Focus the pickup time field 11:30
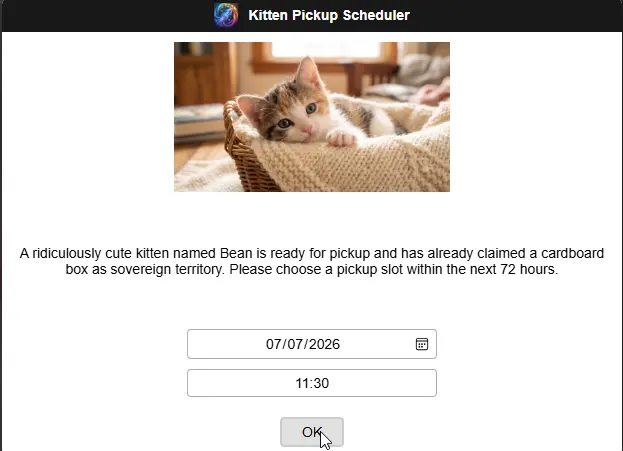 [x=312, y=383]
